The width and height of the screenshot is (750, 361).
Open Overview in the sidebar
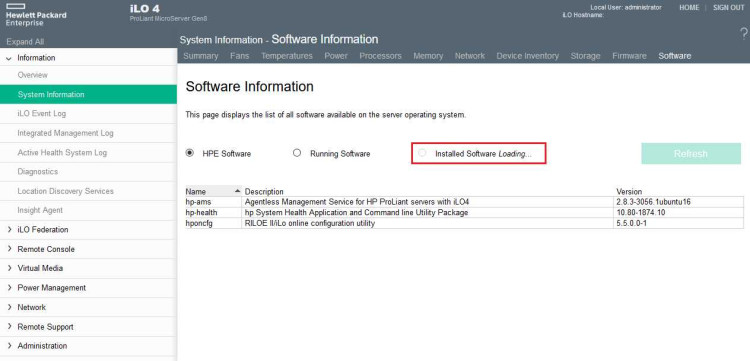click(88, 75)
